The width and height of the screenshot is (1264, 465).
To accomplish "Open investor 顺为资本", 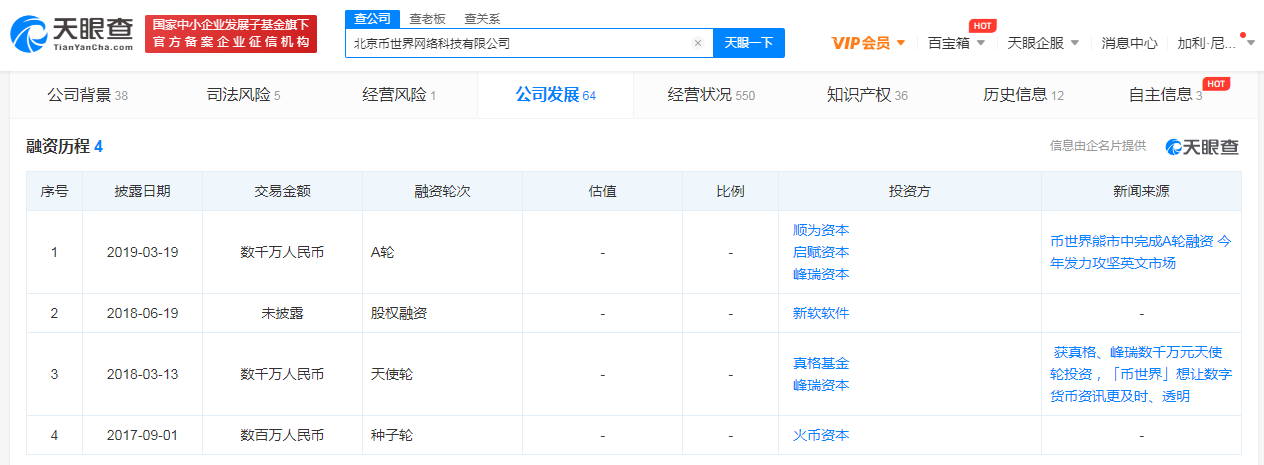I will 821,230.
